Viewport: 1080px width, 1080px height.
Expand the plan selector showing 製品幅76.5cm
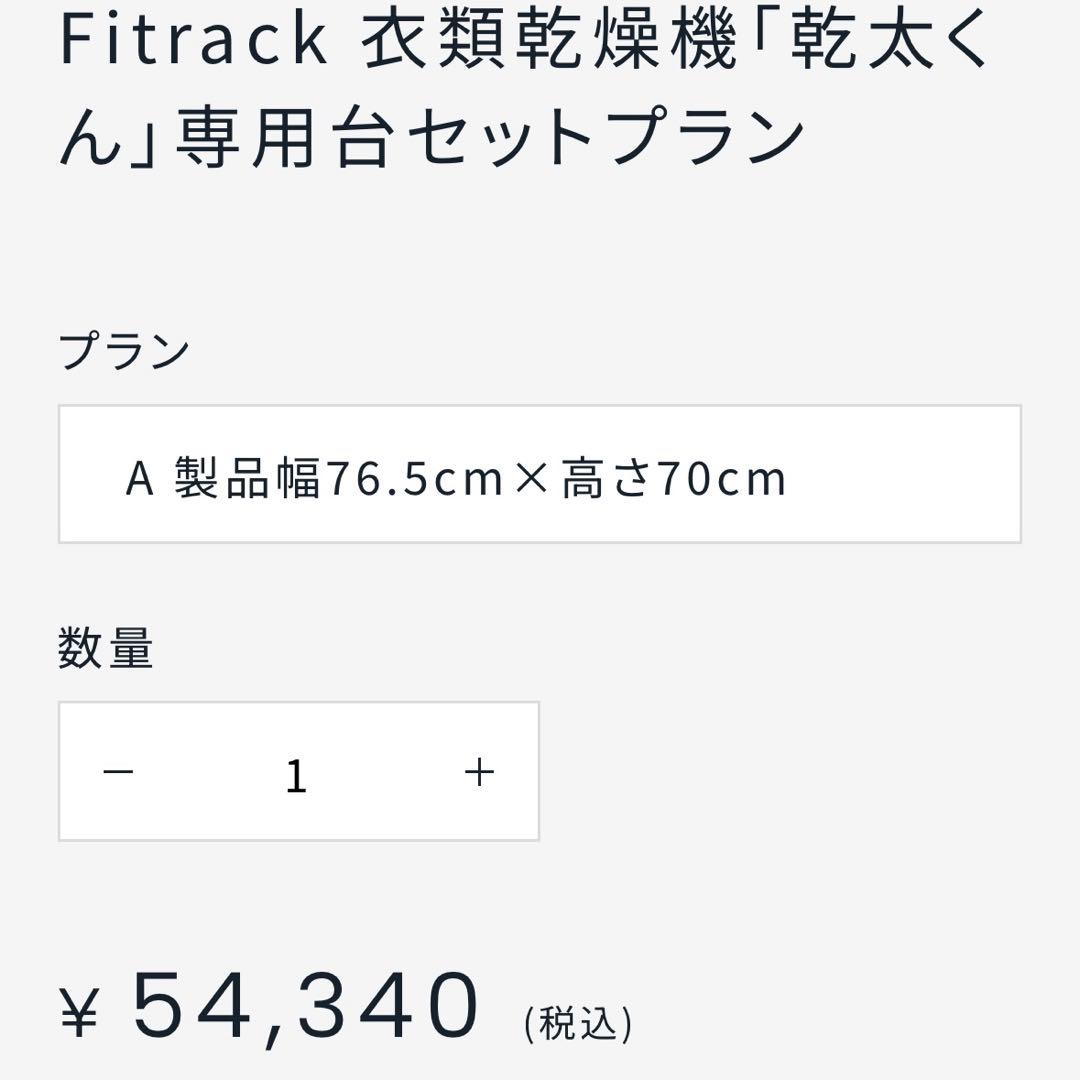point(540,472)
